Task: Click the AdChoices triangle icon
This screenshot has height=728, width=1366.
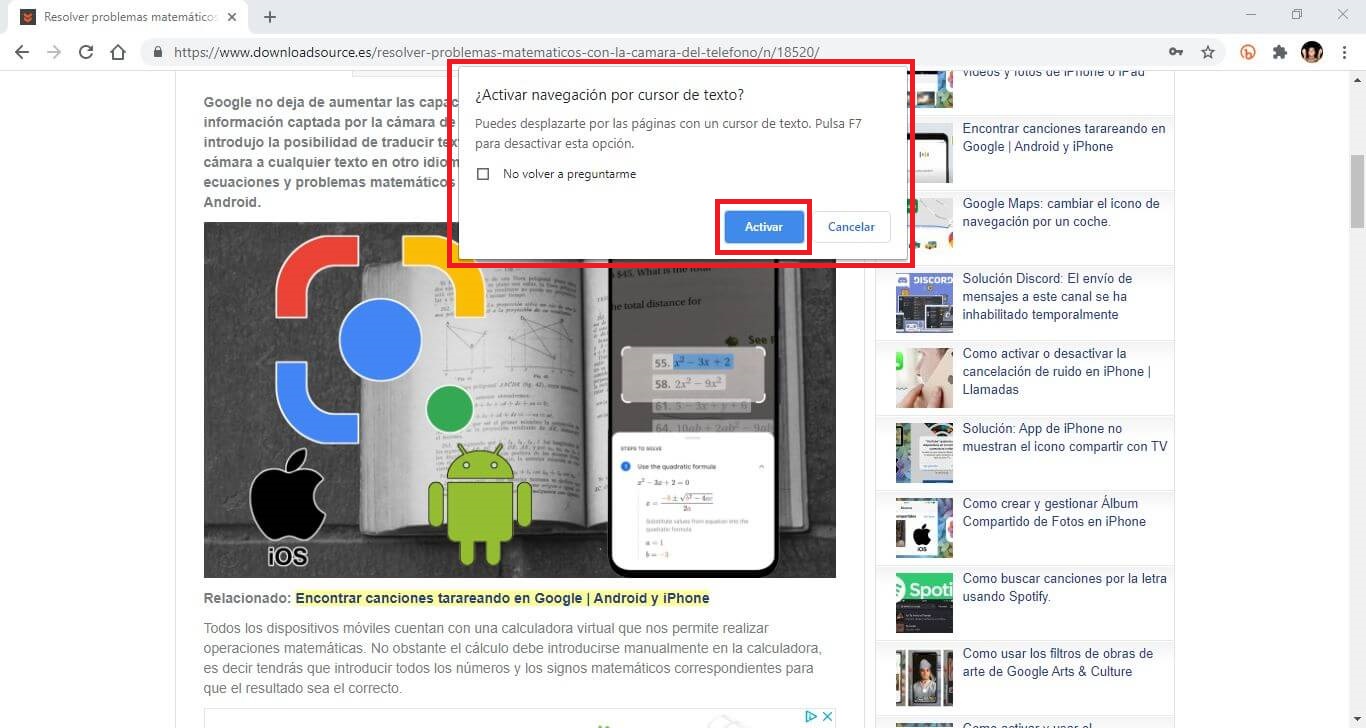Action: point(812,716)
